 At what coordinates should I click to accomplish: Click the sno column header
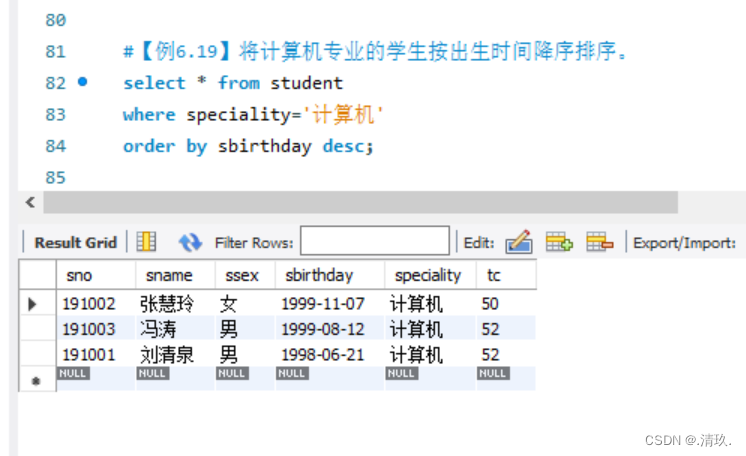(96, 275)
